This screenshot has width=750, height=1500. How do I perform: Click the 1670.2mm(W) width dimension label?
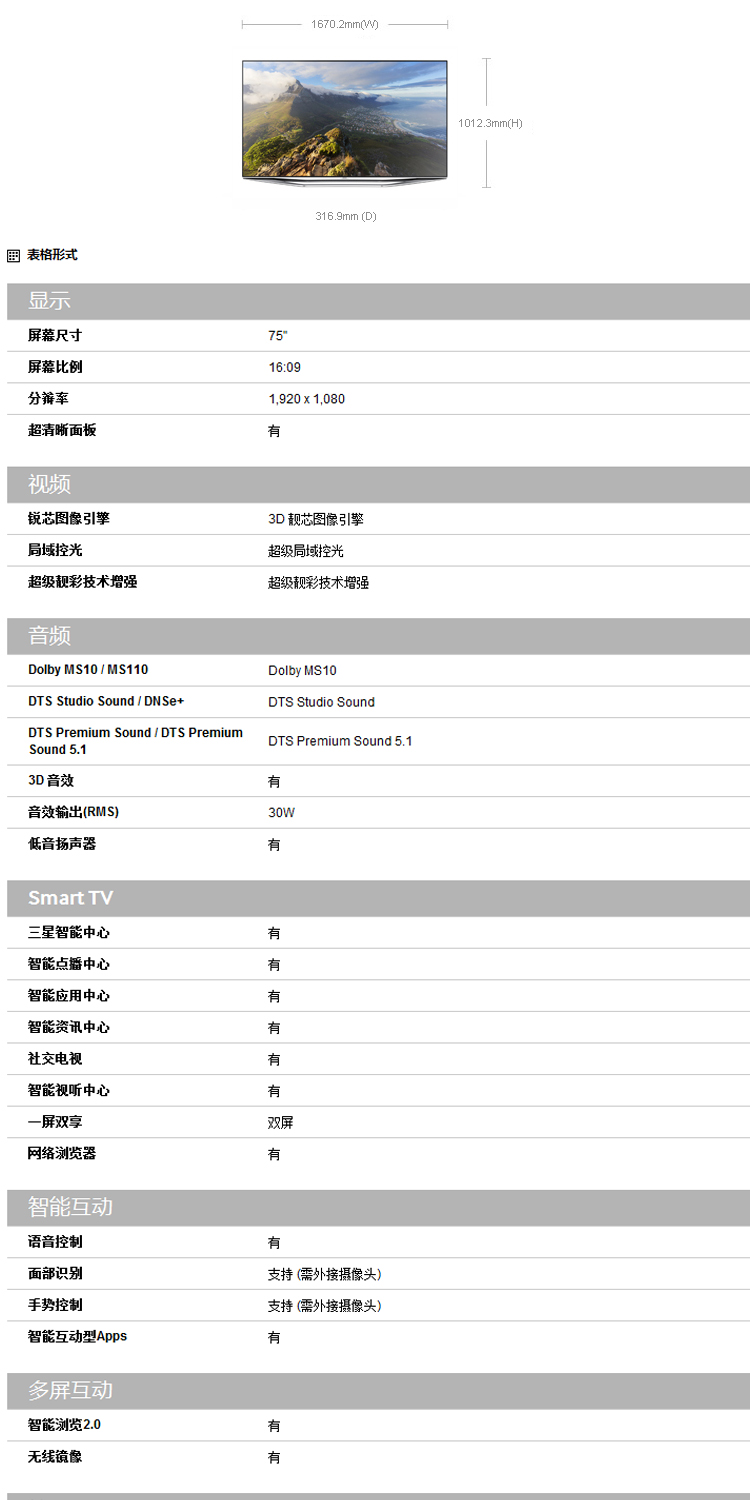pos(344,24)
